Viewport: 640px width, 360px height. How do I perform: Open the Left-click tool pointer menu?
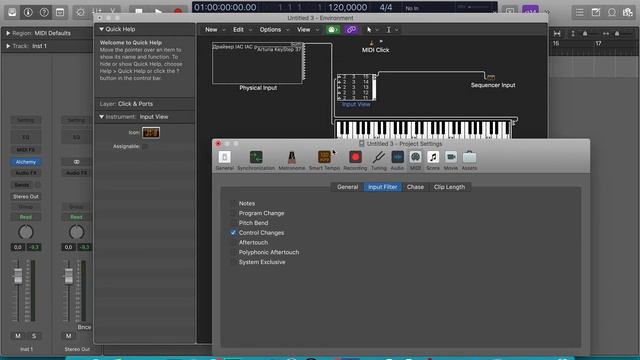[x=372, y=29]
